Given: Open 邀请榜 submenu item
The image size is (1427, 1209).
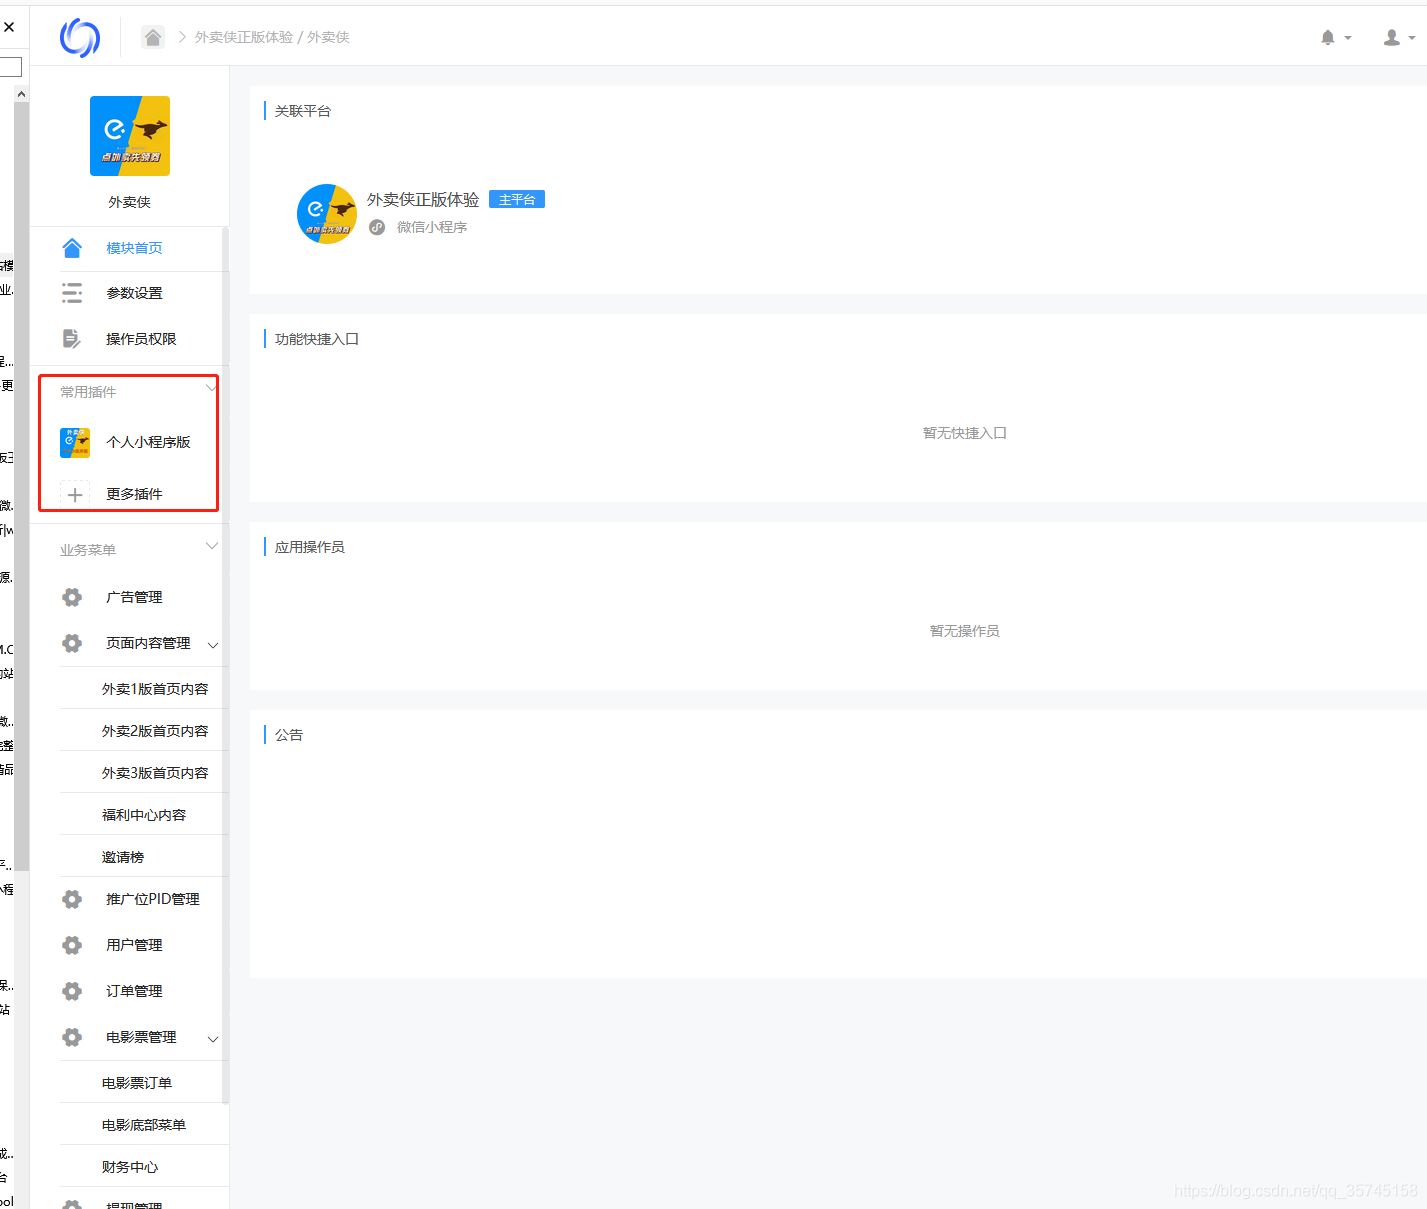Looking at the screenshot, I should [x=123, y=857].
